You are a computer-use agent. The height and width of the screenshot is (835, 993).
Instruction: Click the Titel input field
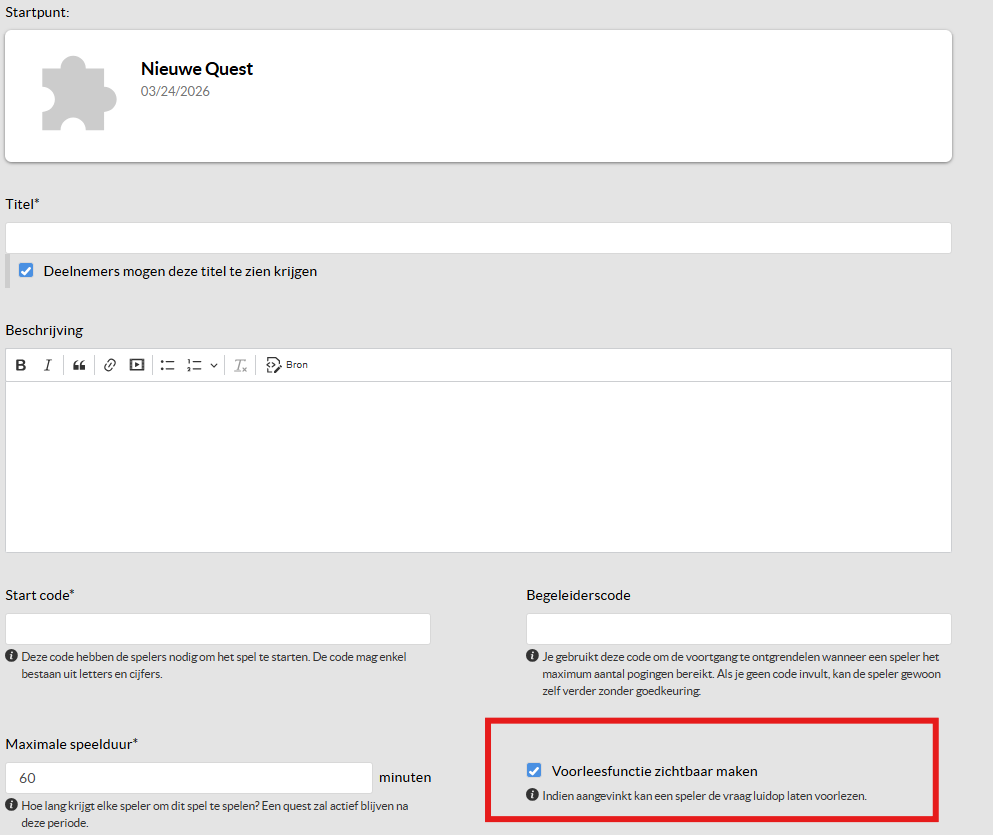click(x=478, y=238)
